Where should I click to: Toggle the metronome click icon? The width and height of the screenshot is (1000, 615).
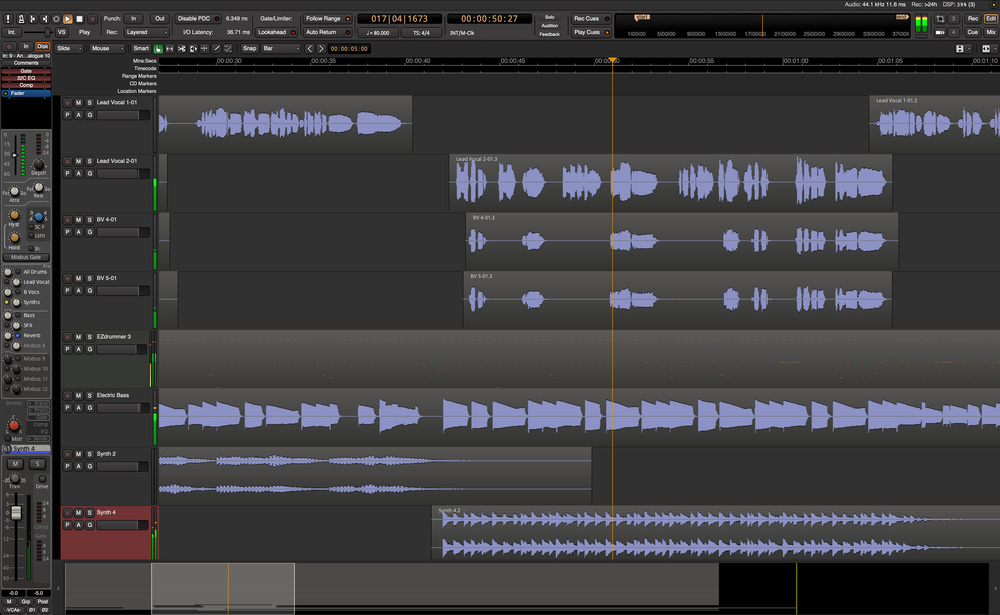click(22, 19)
